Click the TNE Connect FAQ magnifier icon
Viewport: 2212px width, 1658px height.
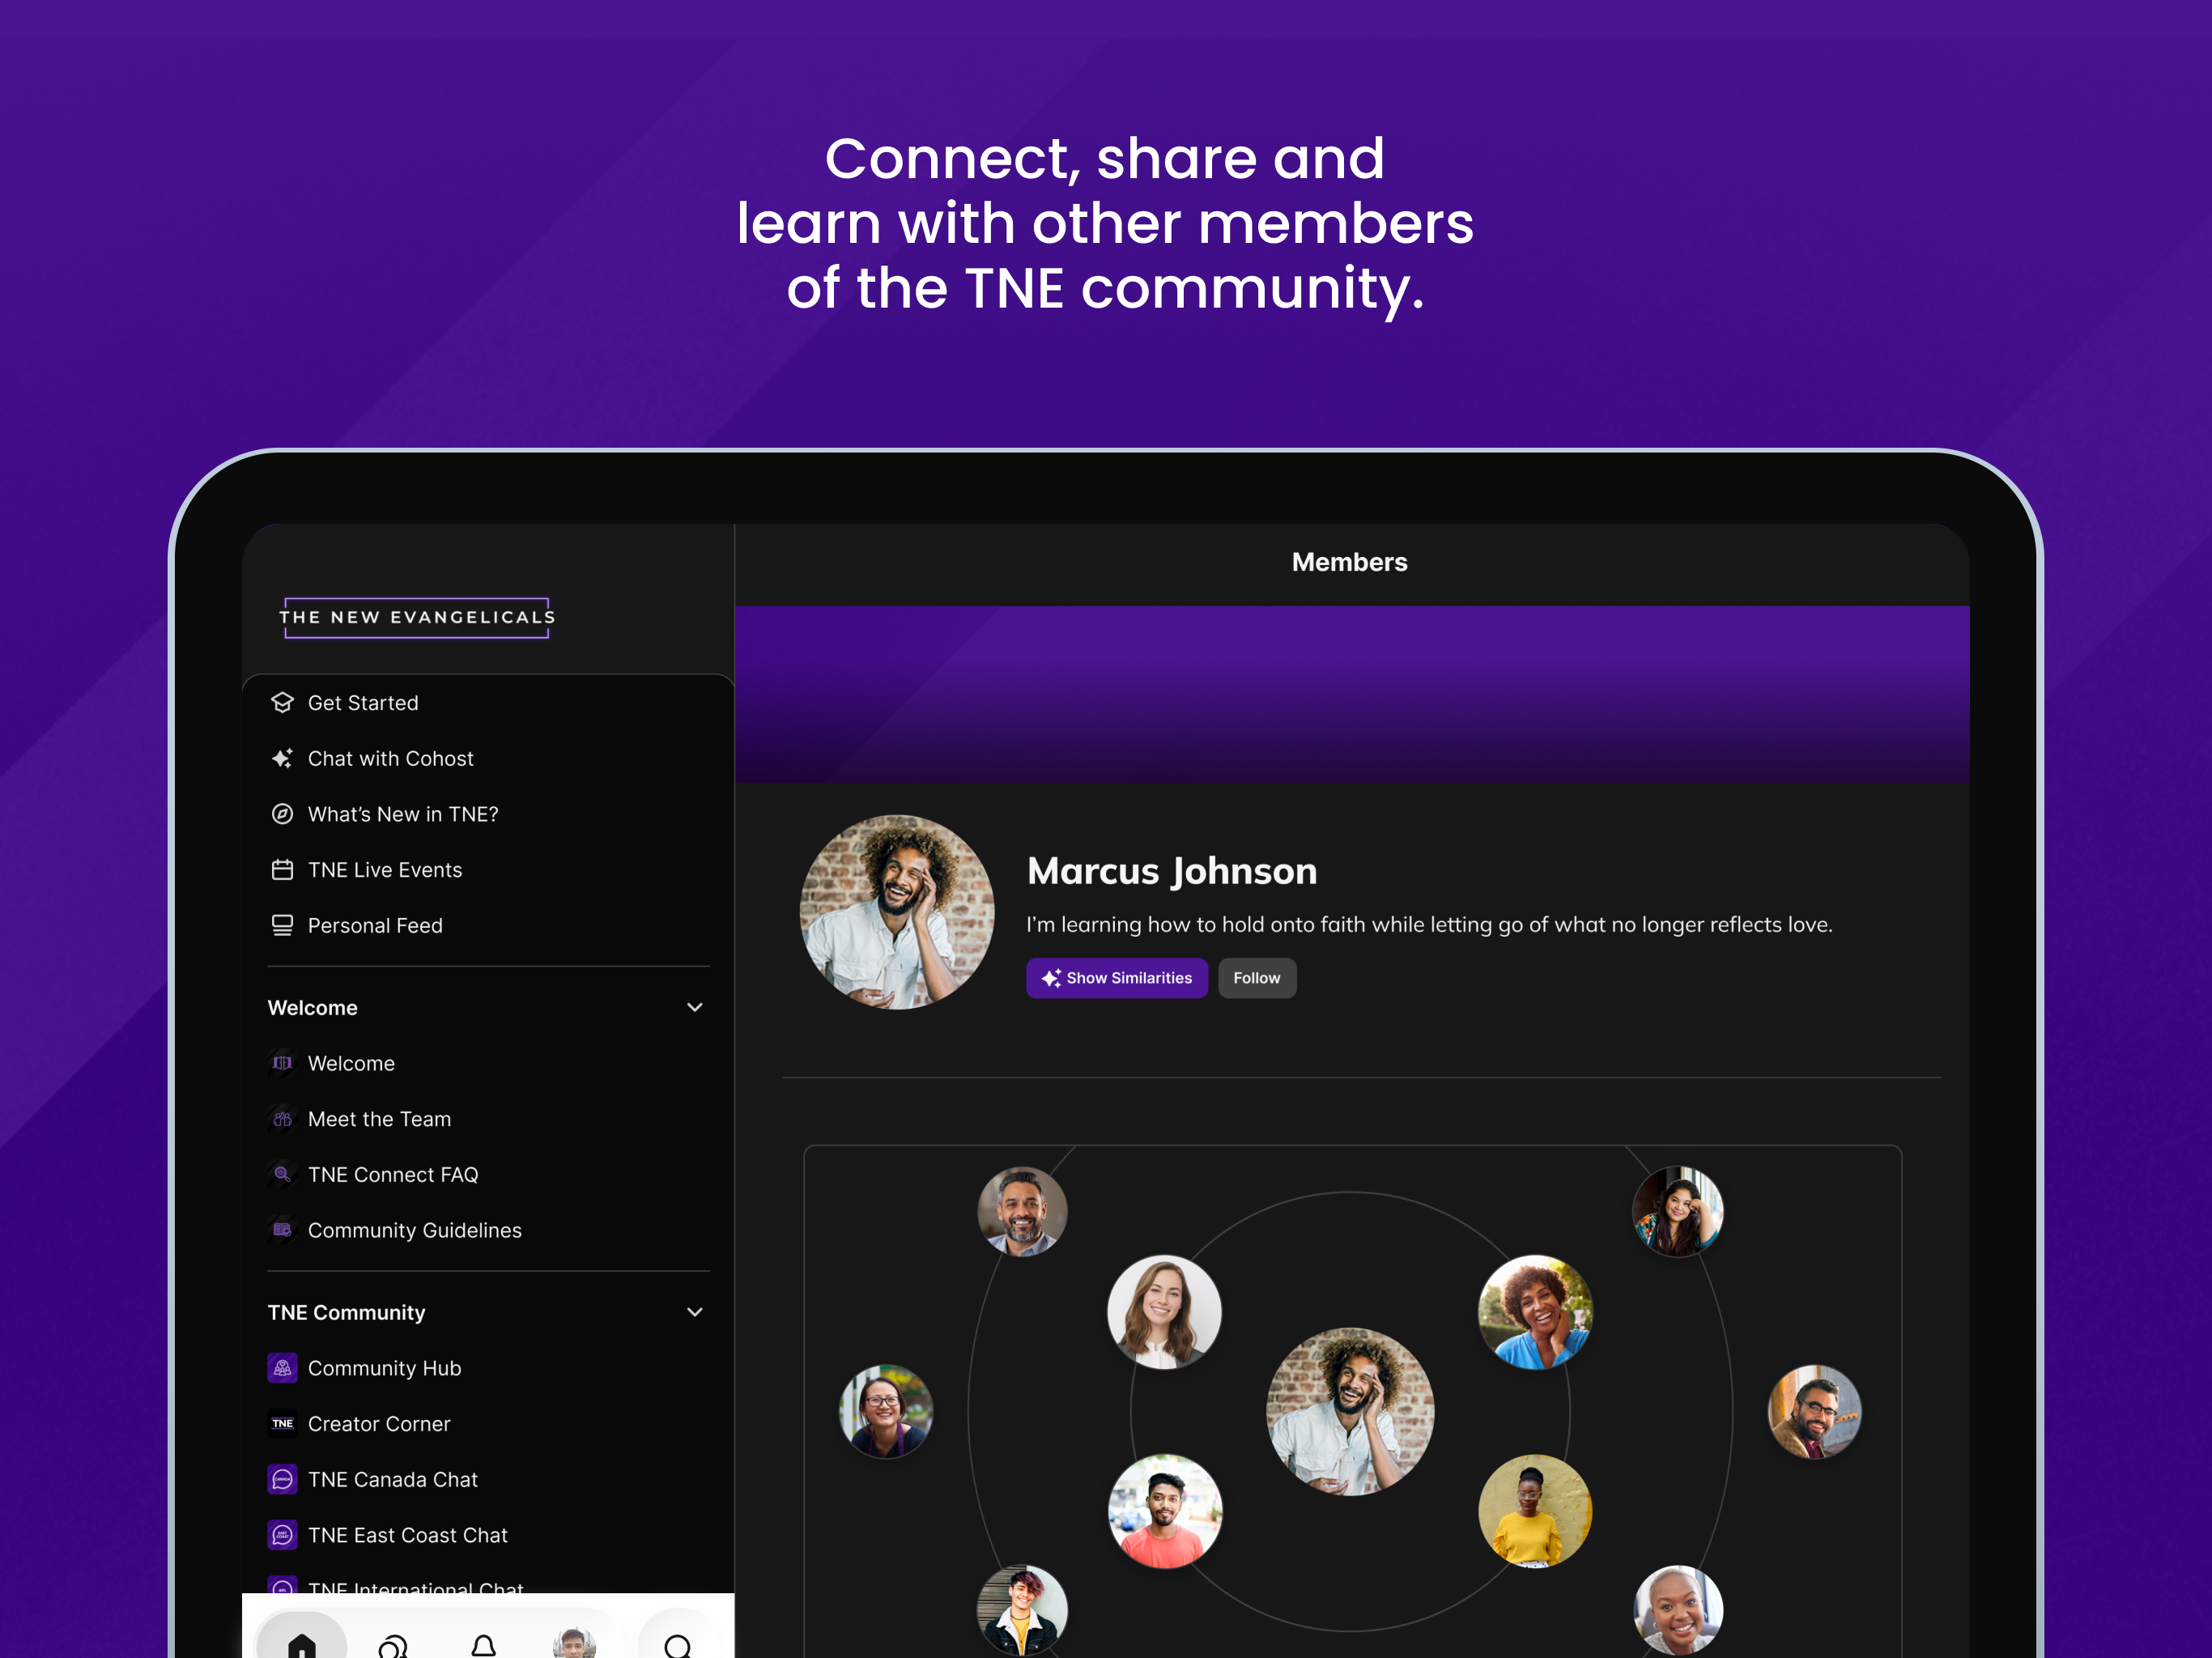(282, 1175)
